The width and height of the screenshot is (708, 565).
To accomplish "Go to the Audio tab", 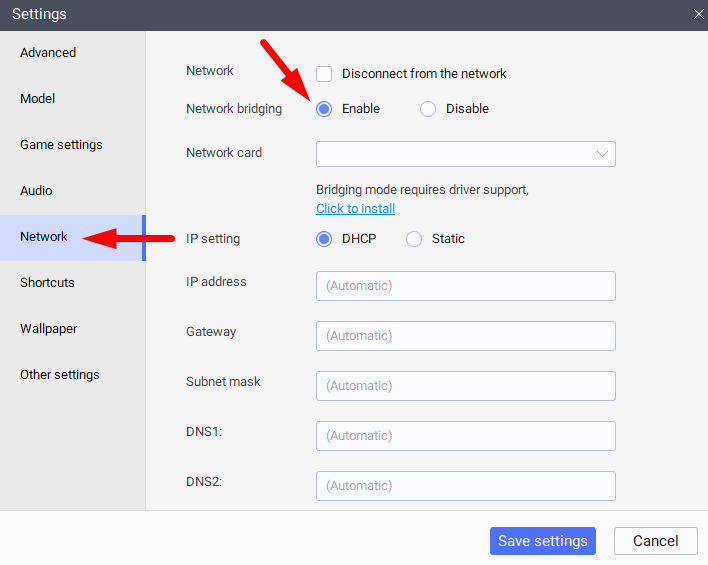I will [x=36, y=191].
